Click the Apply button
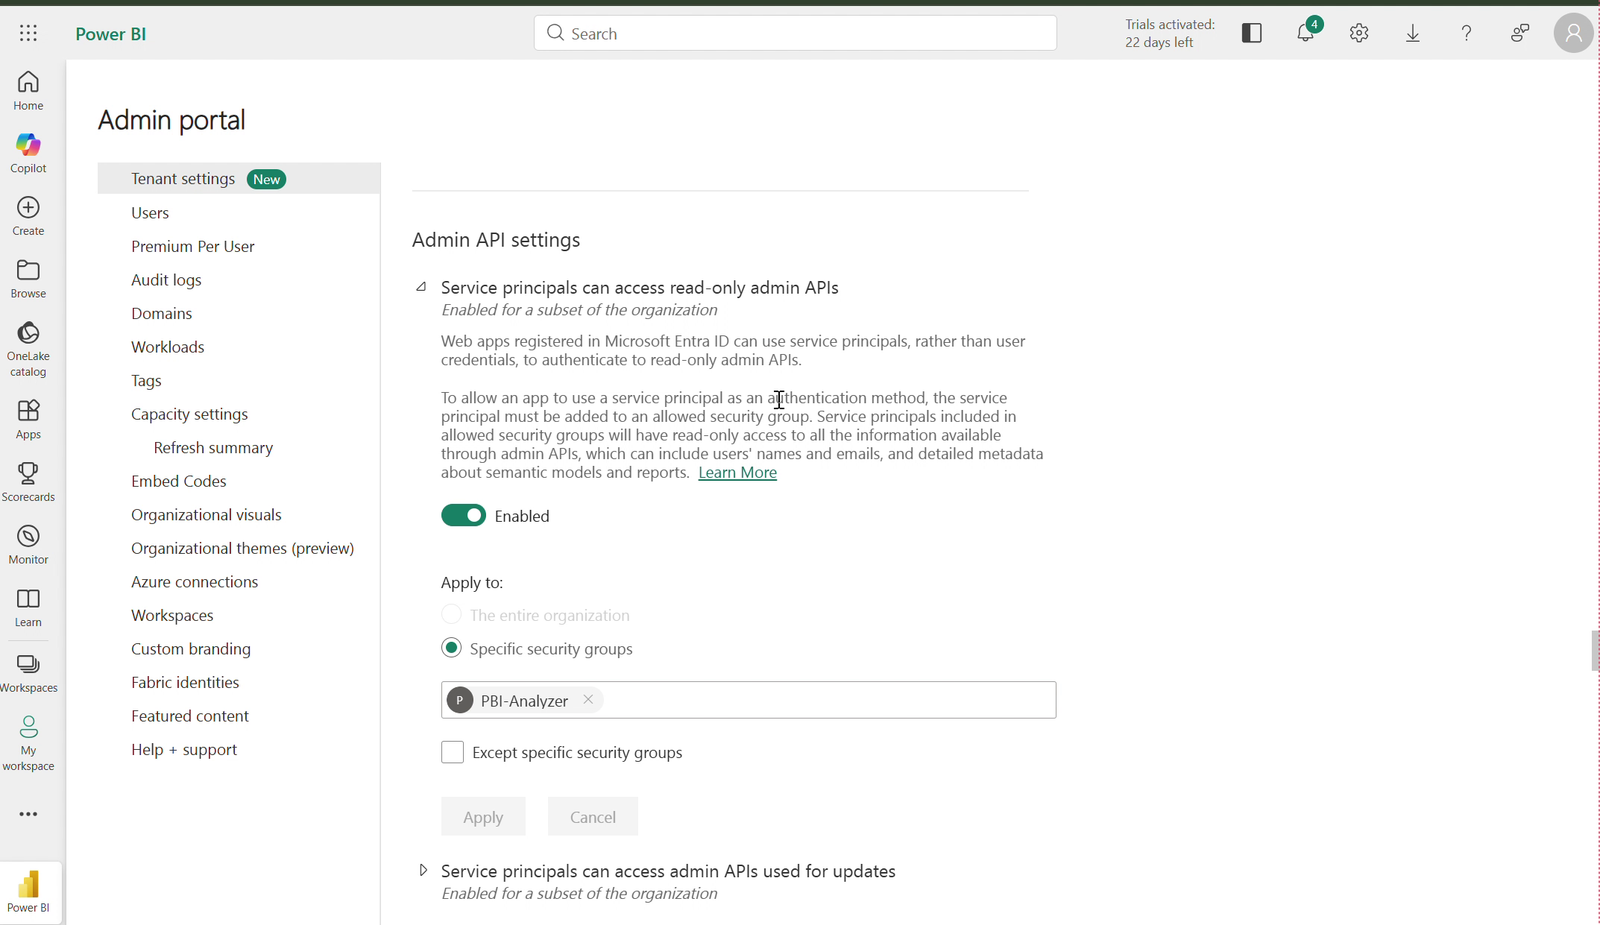1600x925 pixels. tap(483, 817)
